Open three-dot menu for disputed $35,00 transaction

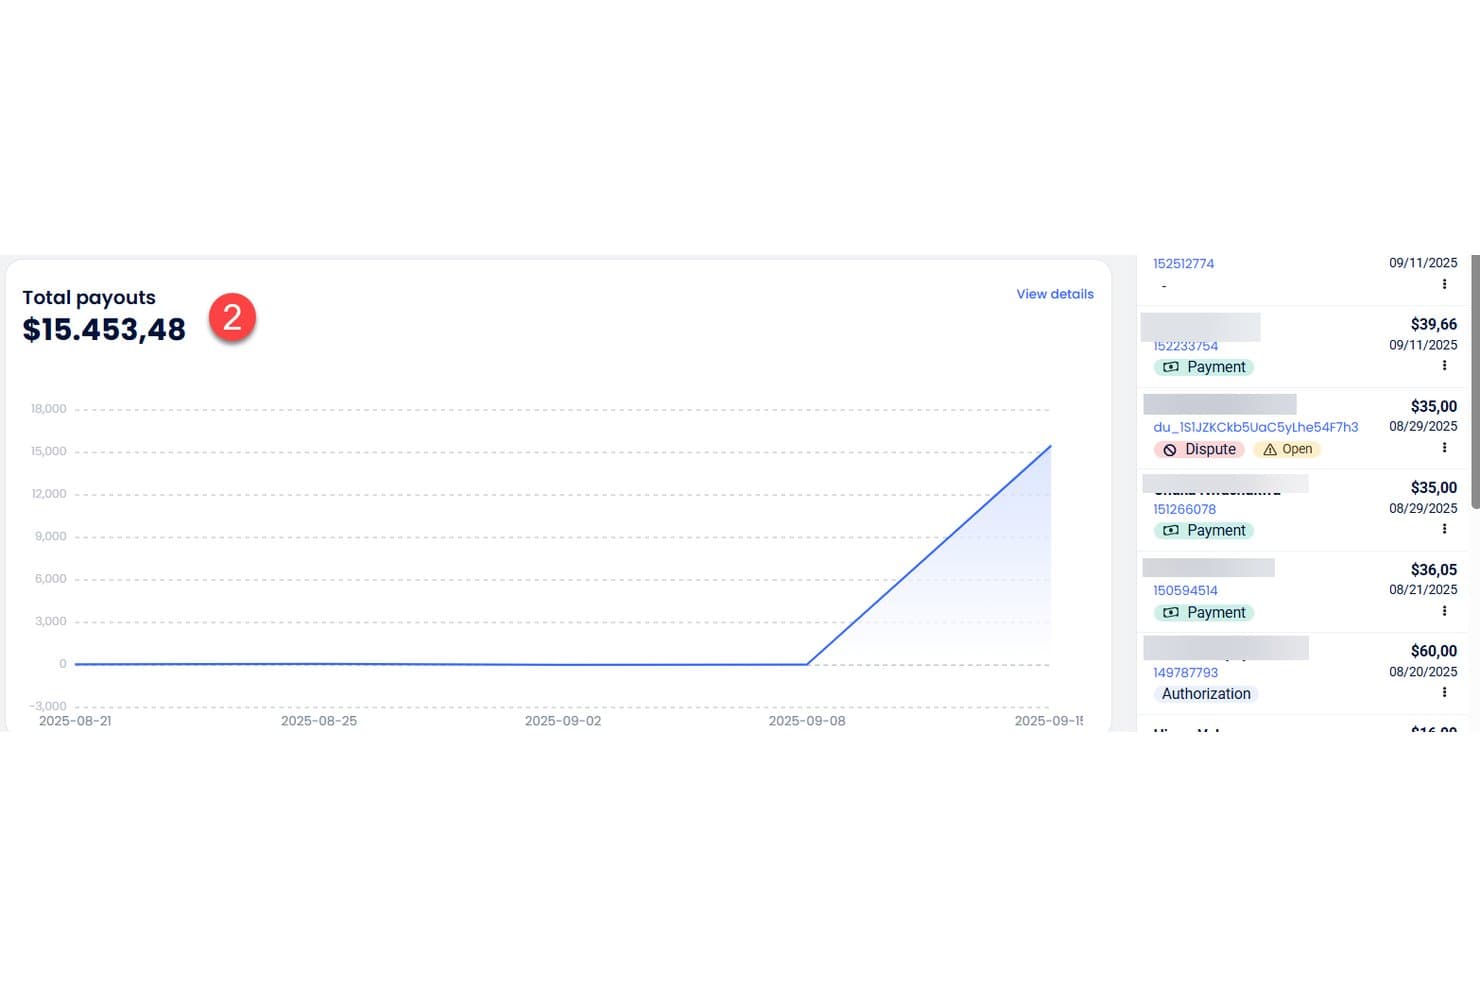[1444, 448]
